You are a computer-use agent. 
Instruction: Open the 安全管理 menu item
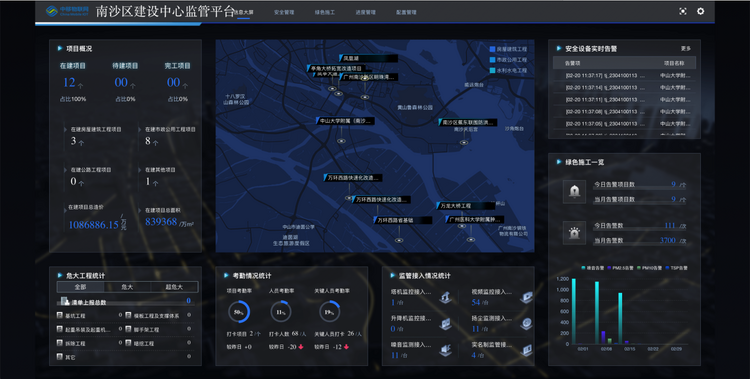[284, 12]
